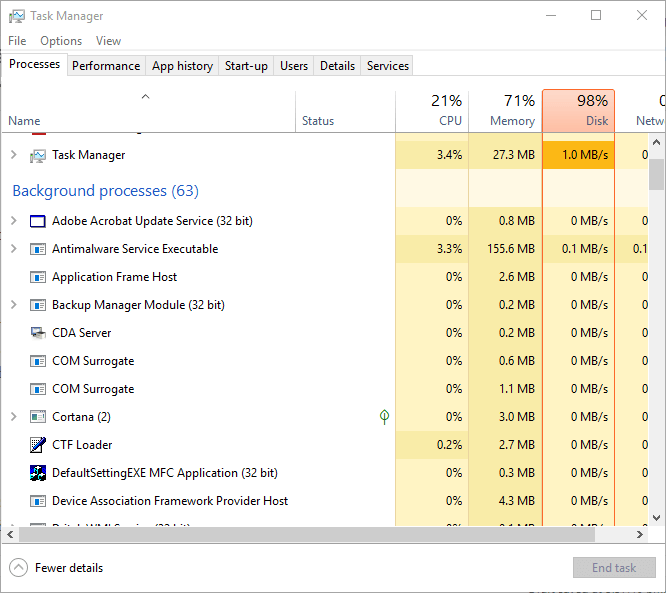Switch to the Performance tab
666x593 pixels.
106,66
